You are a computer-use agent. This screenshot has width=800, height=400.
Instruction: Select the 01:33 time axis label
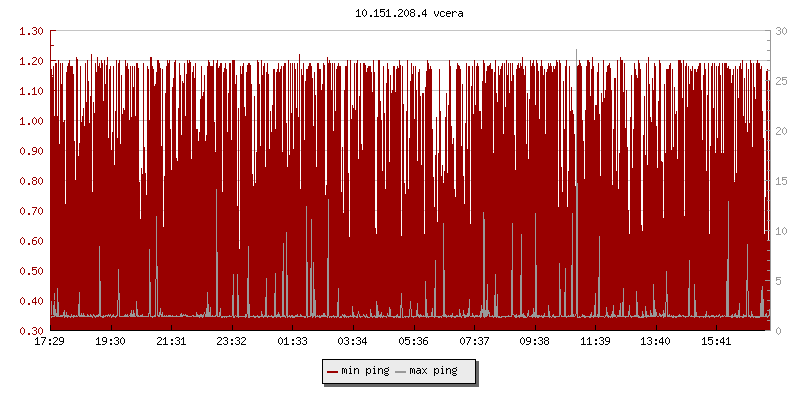click(x=292, y=342)
